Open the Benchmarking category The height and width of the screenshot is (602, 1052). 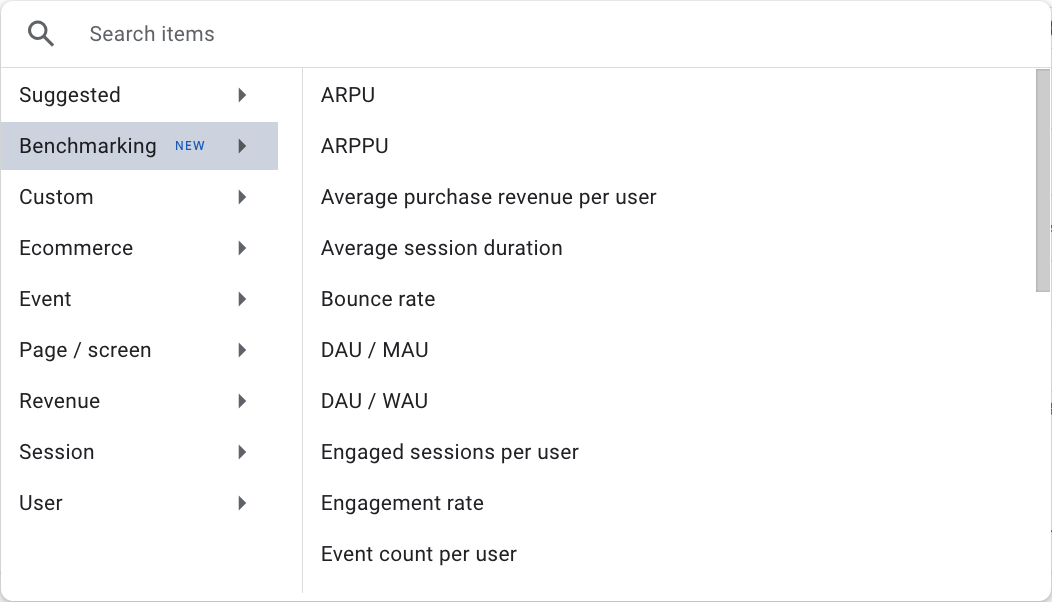tap(88, 146)
